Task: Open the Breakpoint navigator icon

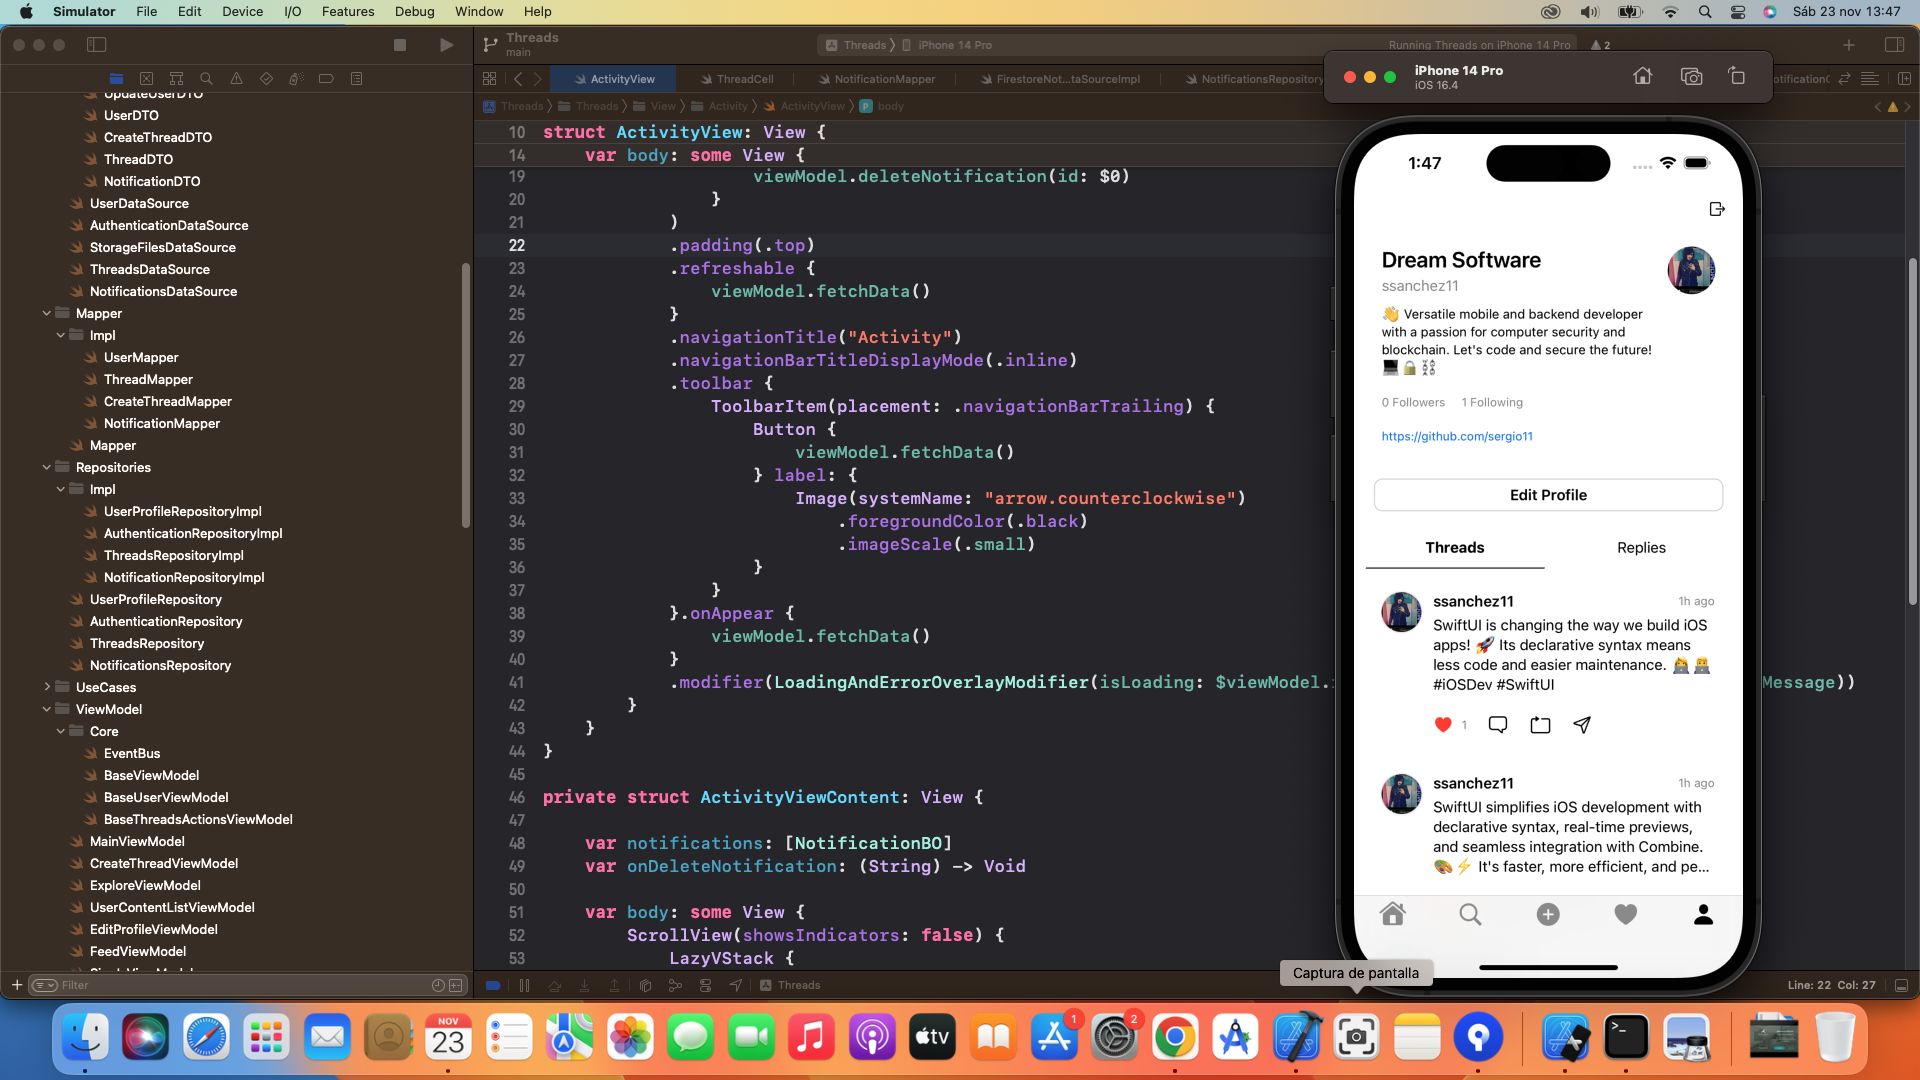Action: tap(326, 78)
